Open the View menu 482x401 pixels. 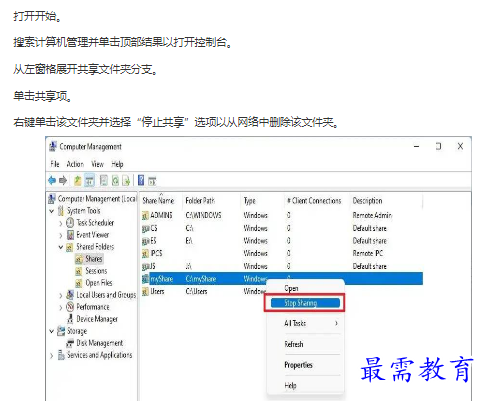(97, 164)
